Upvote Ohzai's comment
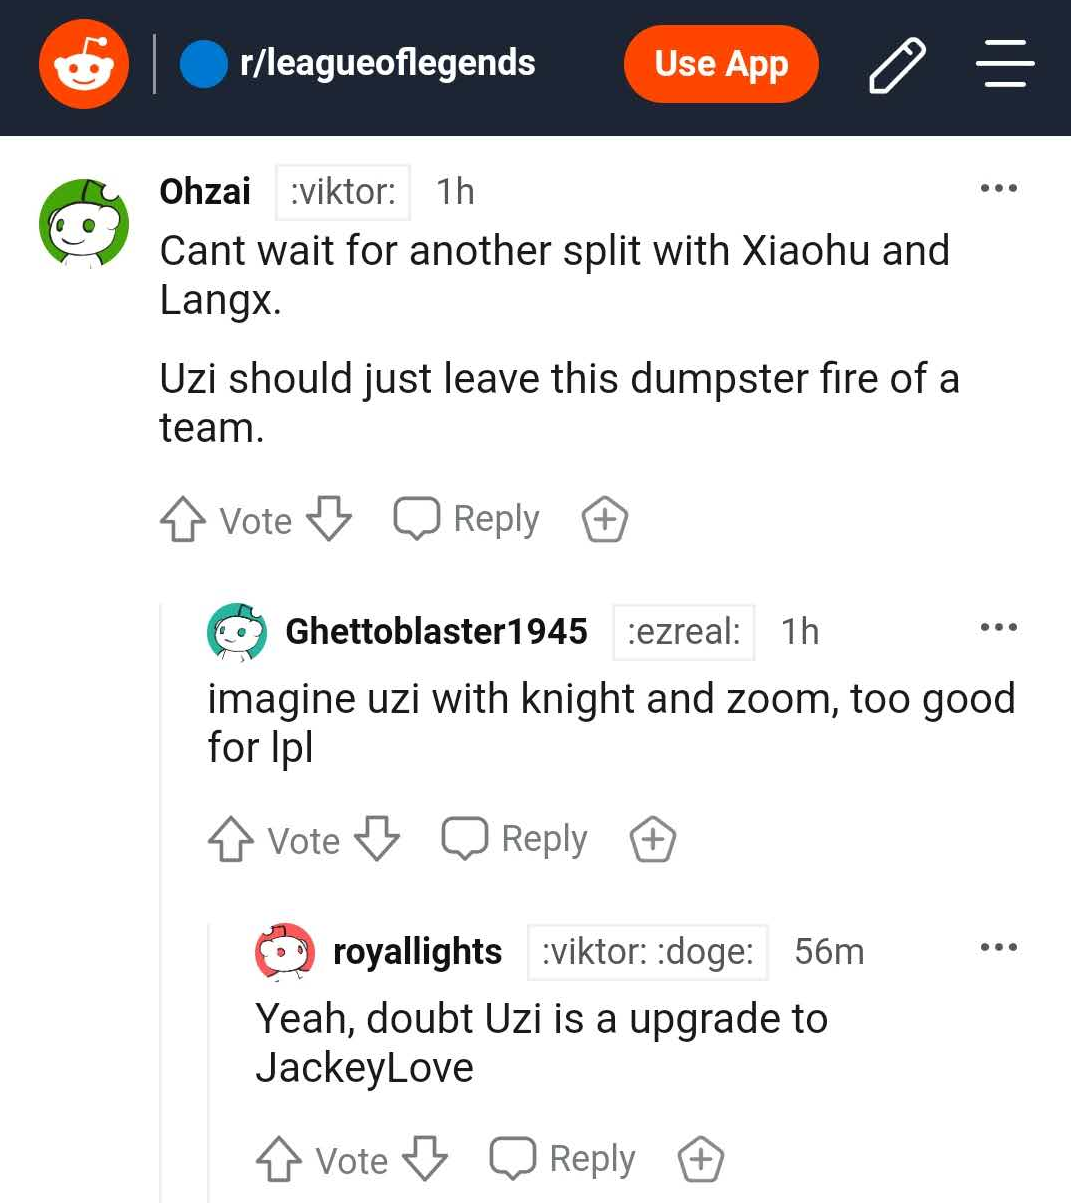Screen dimensions: 1071x1203 tap(182, 520)
